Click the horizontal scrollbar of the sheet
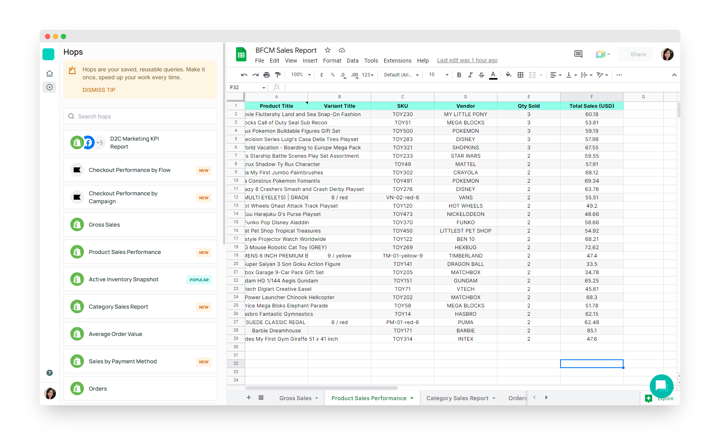The width and height of the screenshot is (720, 435). [x=321, y=388]
